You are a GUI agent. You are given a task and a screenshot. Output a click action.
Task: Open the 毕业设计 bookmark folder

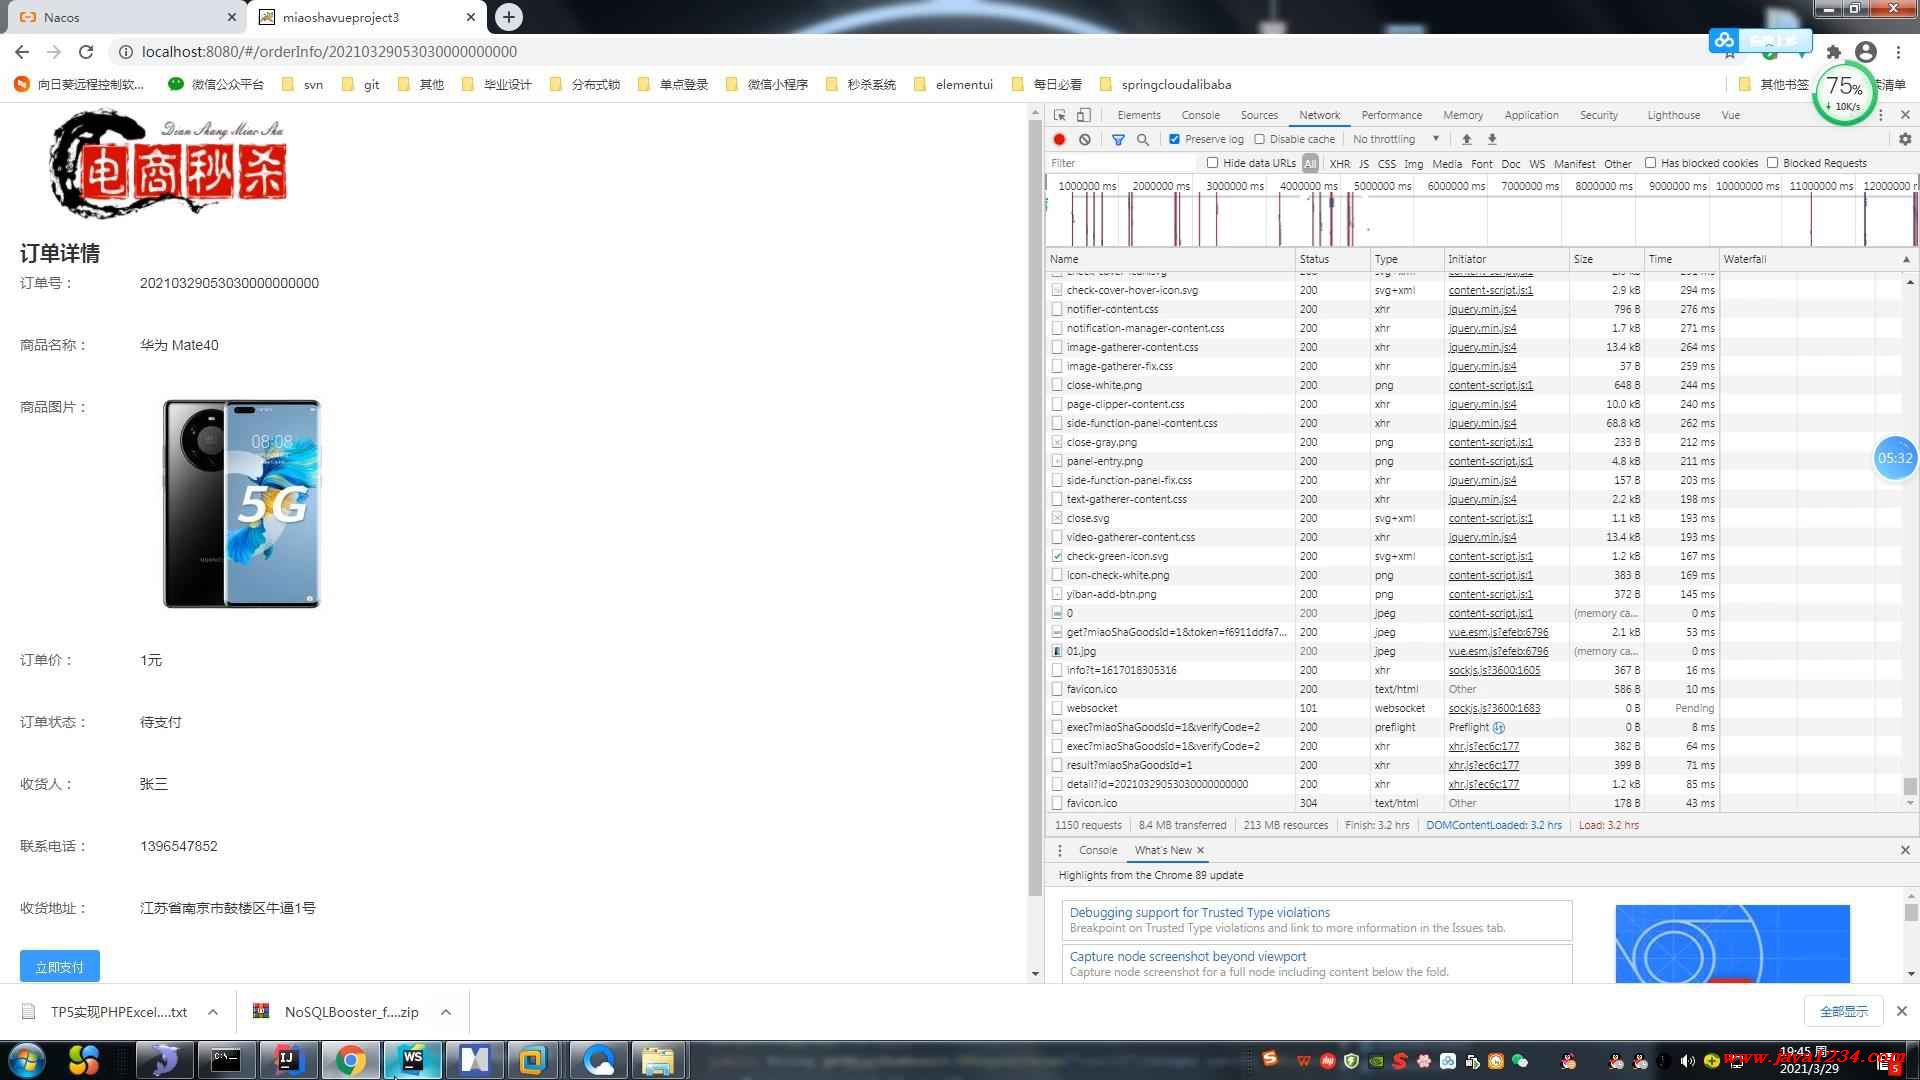pos(497,85)
